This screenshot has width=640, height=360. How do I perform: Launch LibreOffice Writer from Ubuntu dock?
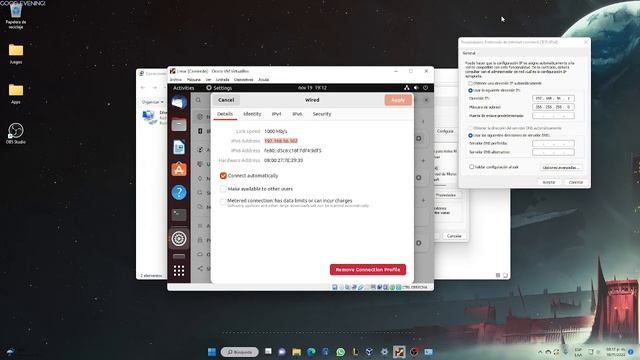(179, 147)
